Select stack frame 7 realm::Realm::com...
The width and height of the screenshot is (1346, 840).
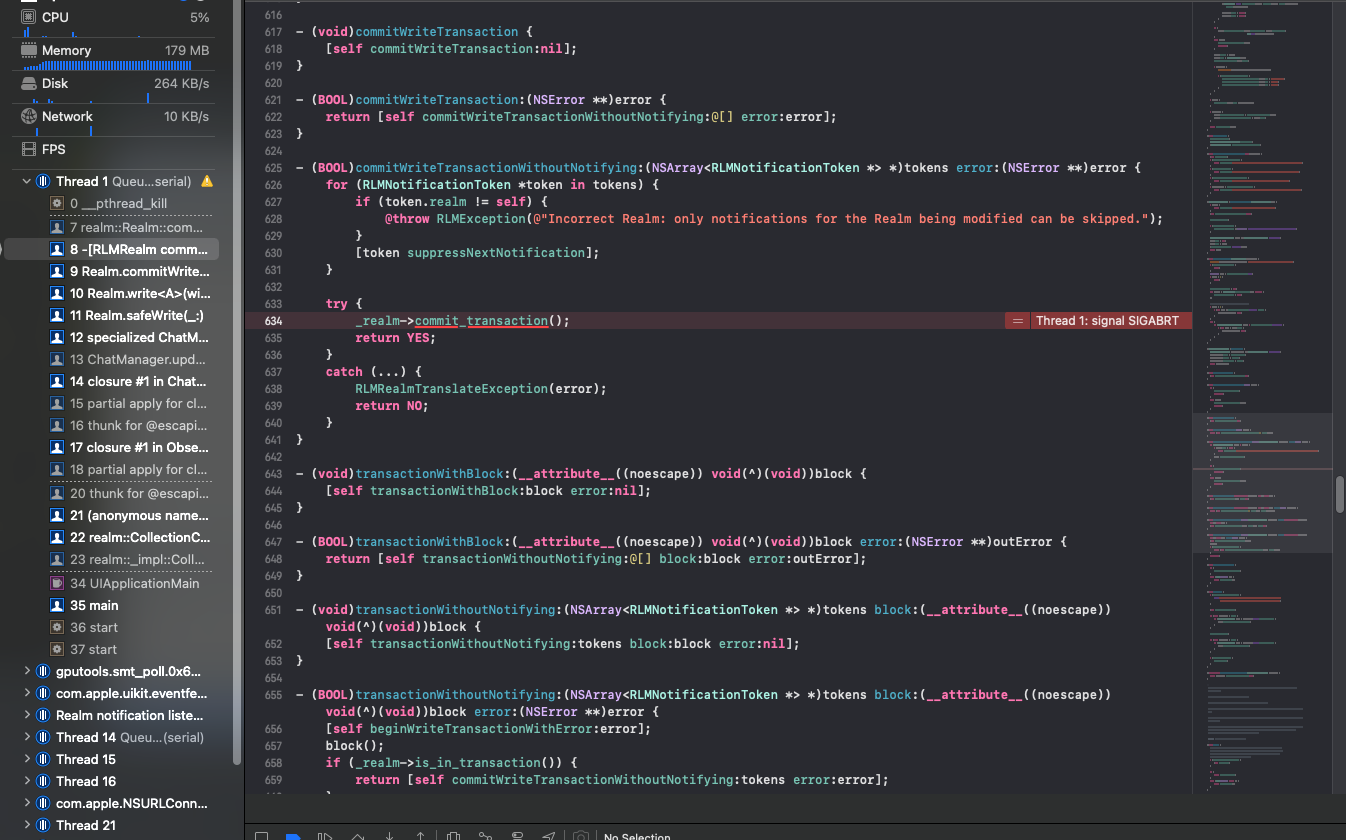[x=112, y=227]
